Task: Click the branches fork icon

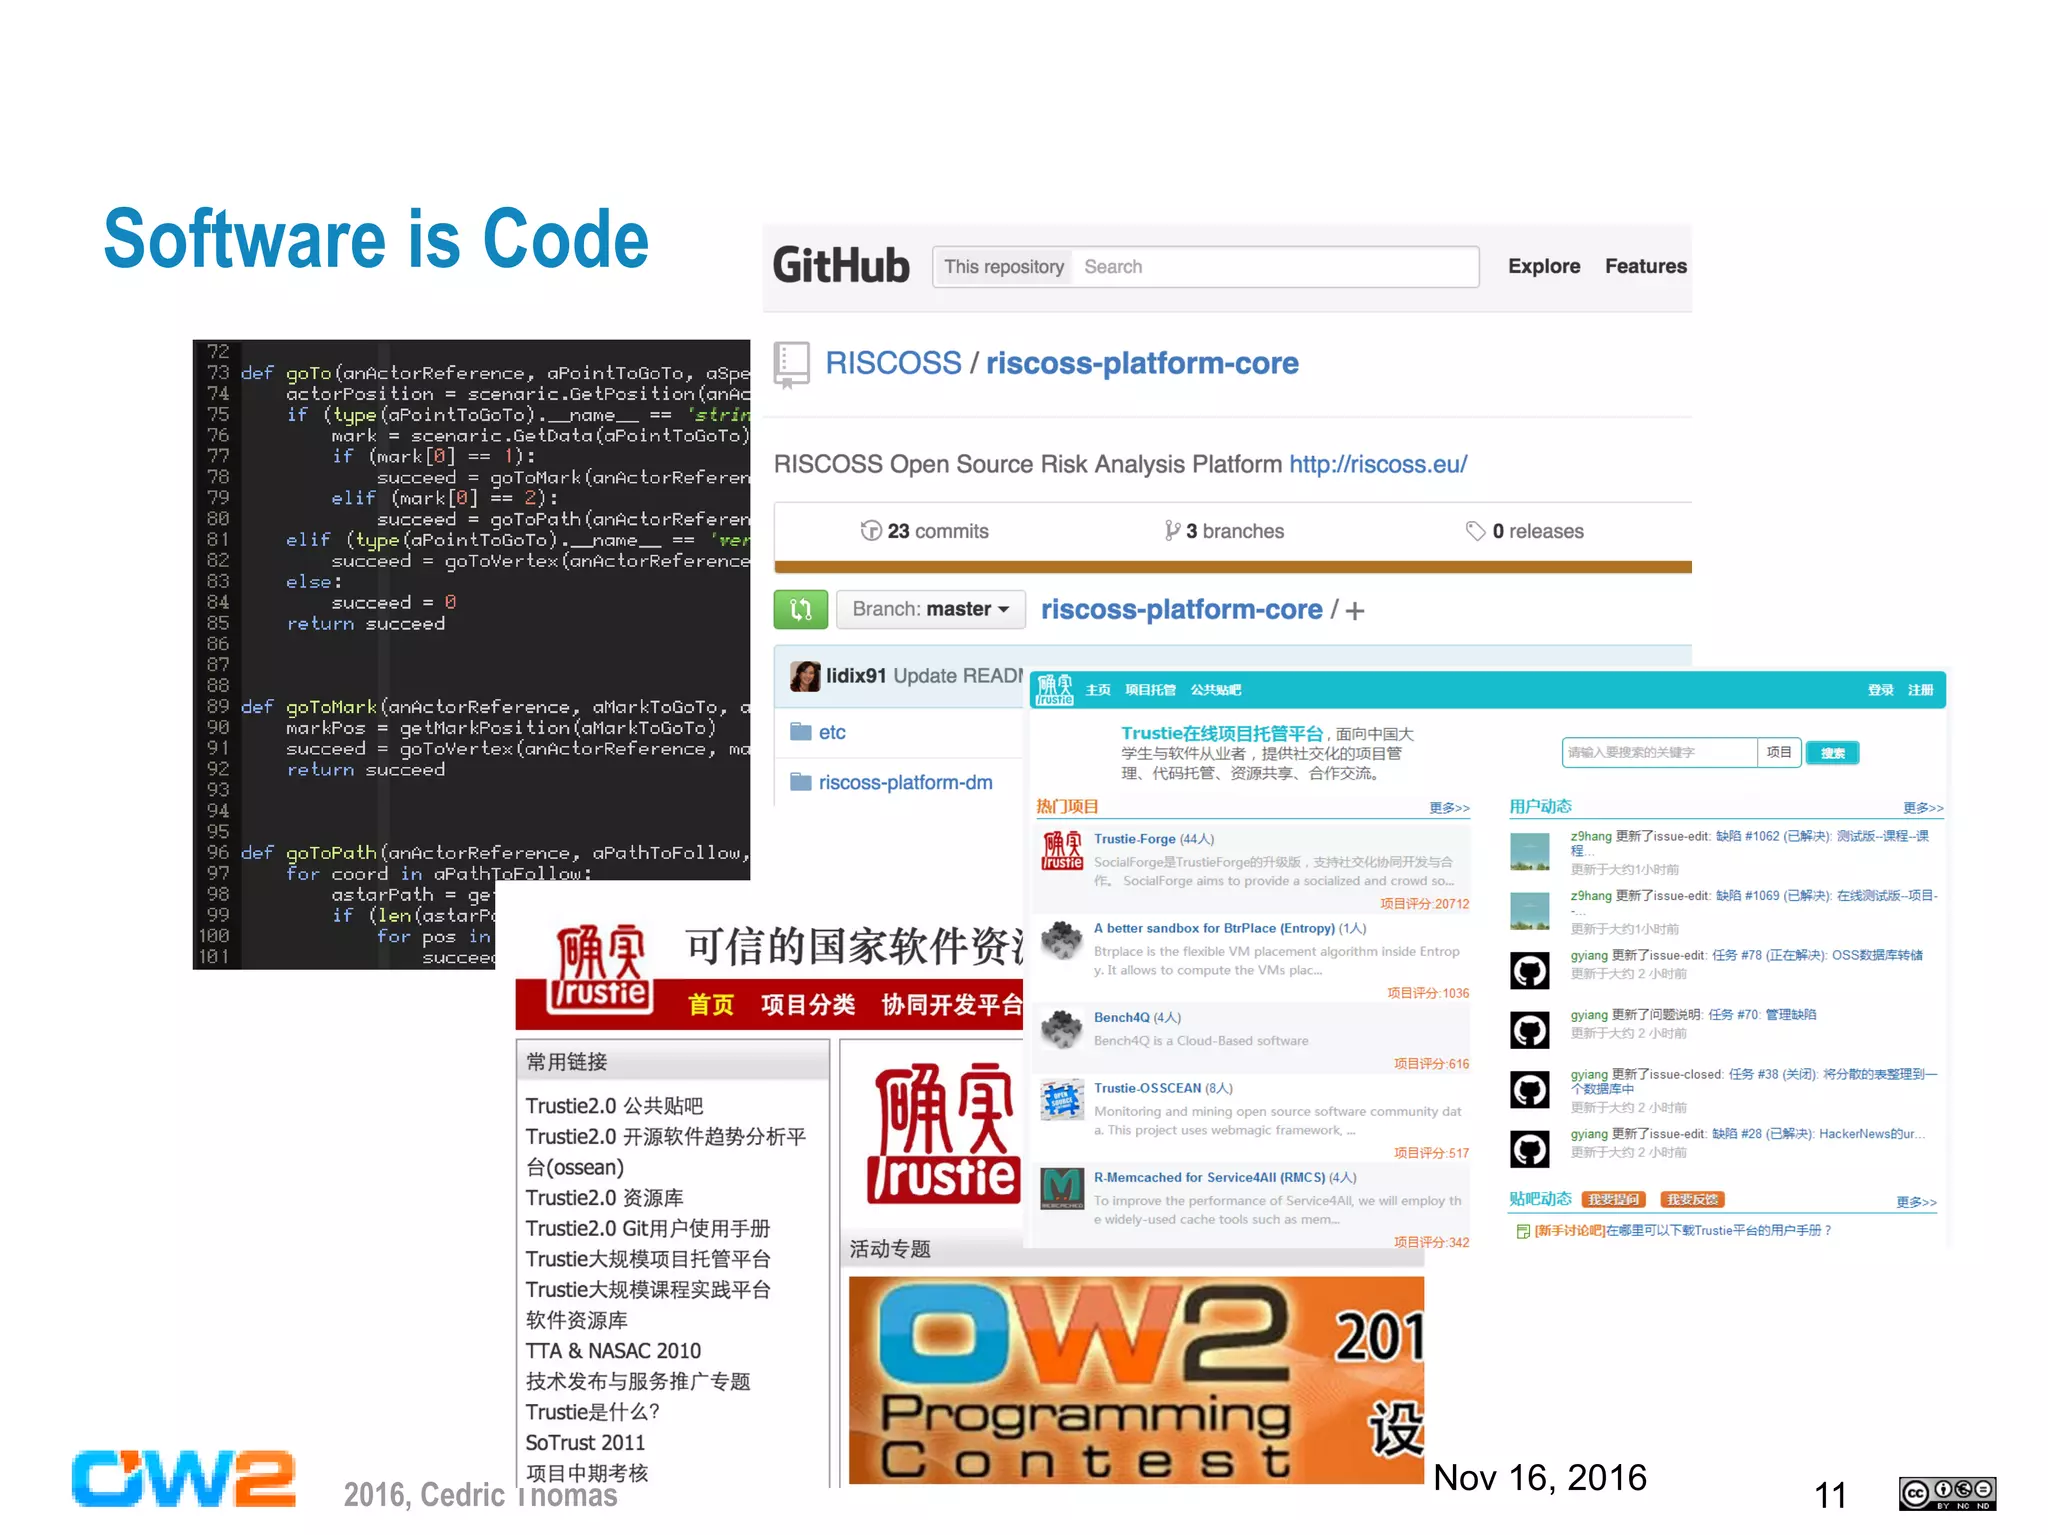Action: [1172, 531]
